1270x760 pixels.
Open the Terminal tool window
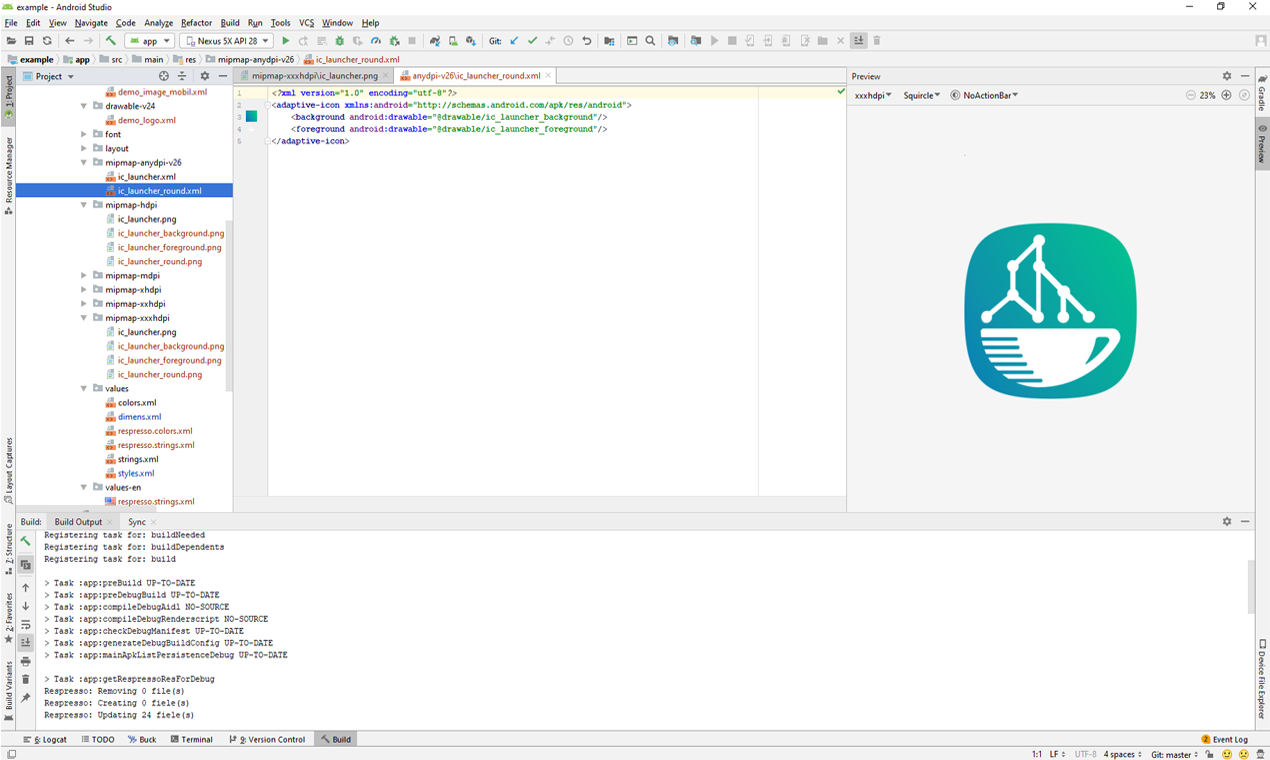click(x=191, y=739)
